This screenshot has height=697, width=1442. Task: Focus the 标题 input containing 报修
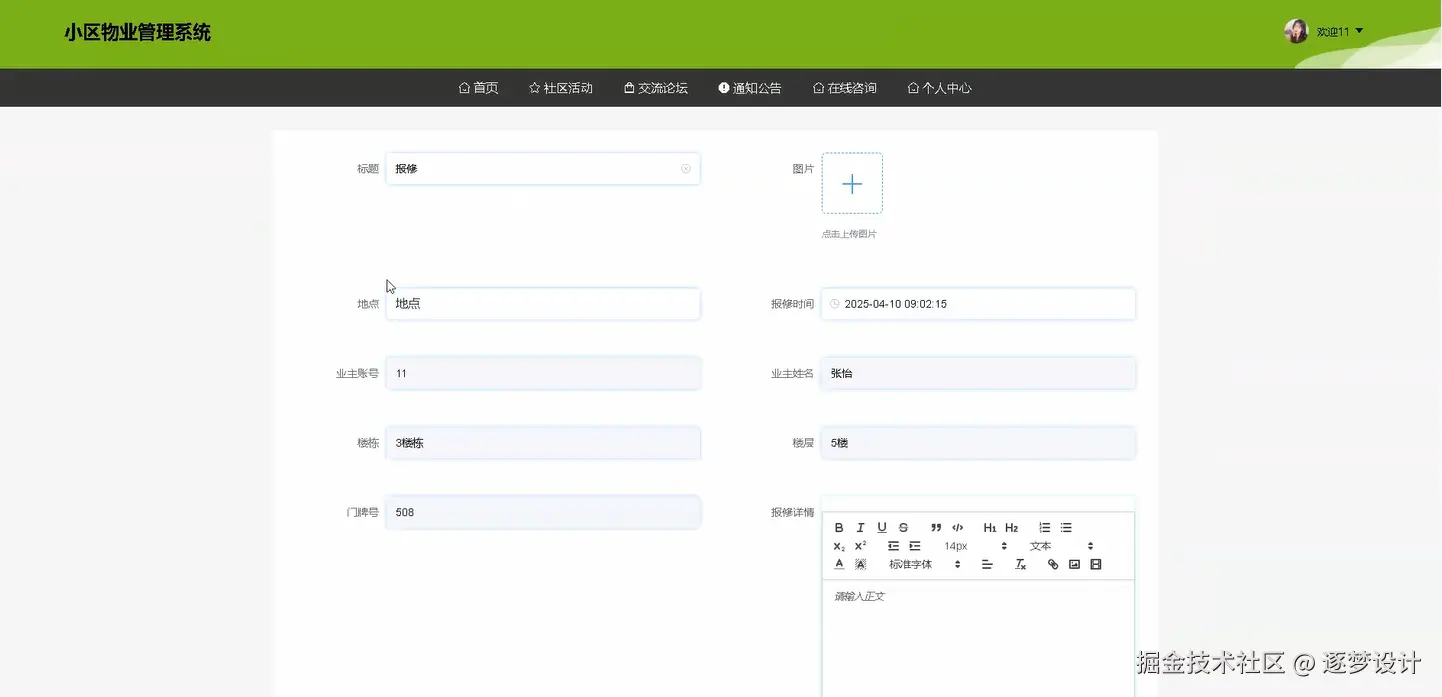543,169
